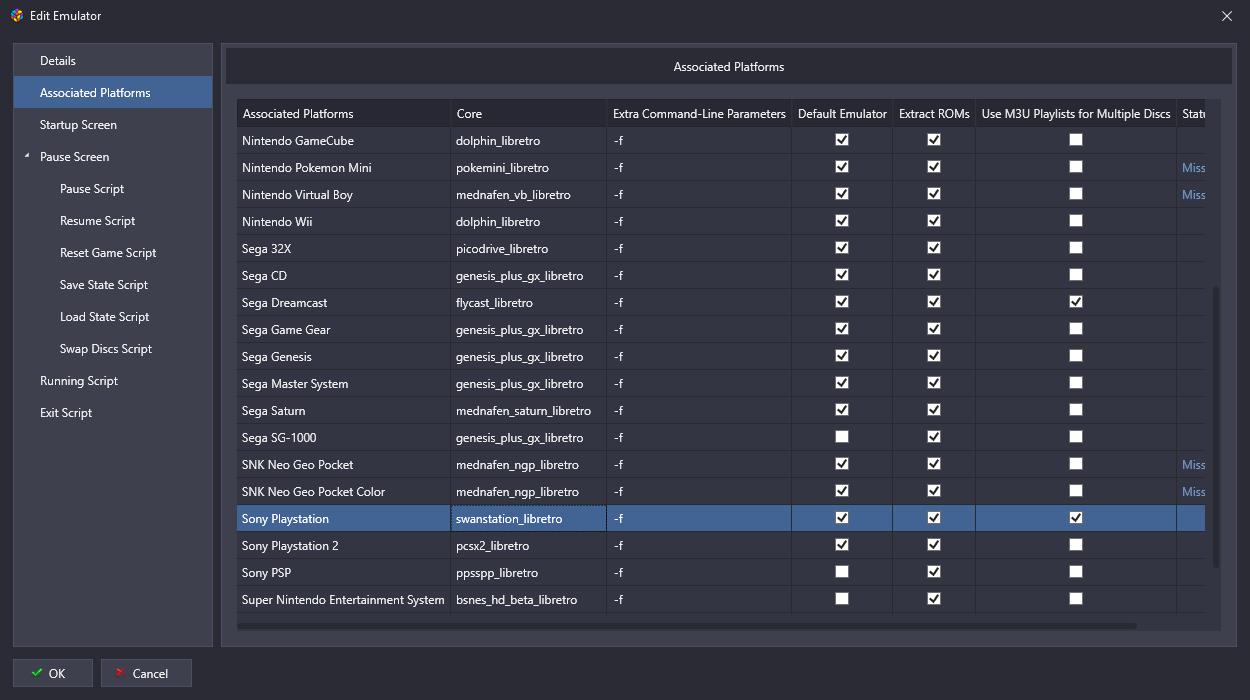1250x700 pixels.
Task: Open the Details section
Action: [x=113, y=61]
